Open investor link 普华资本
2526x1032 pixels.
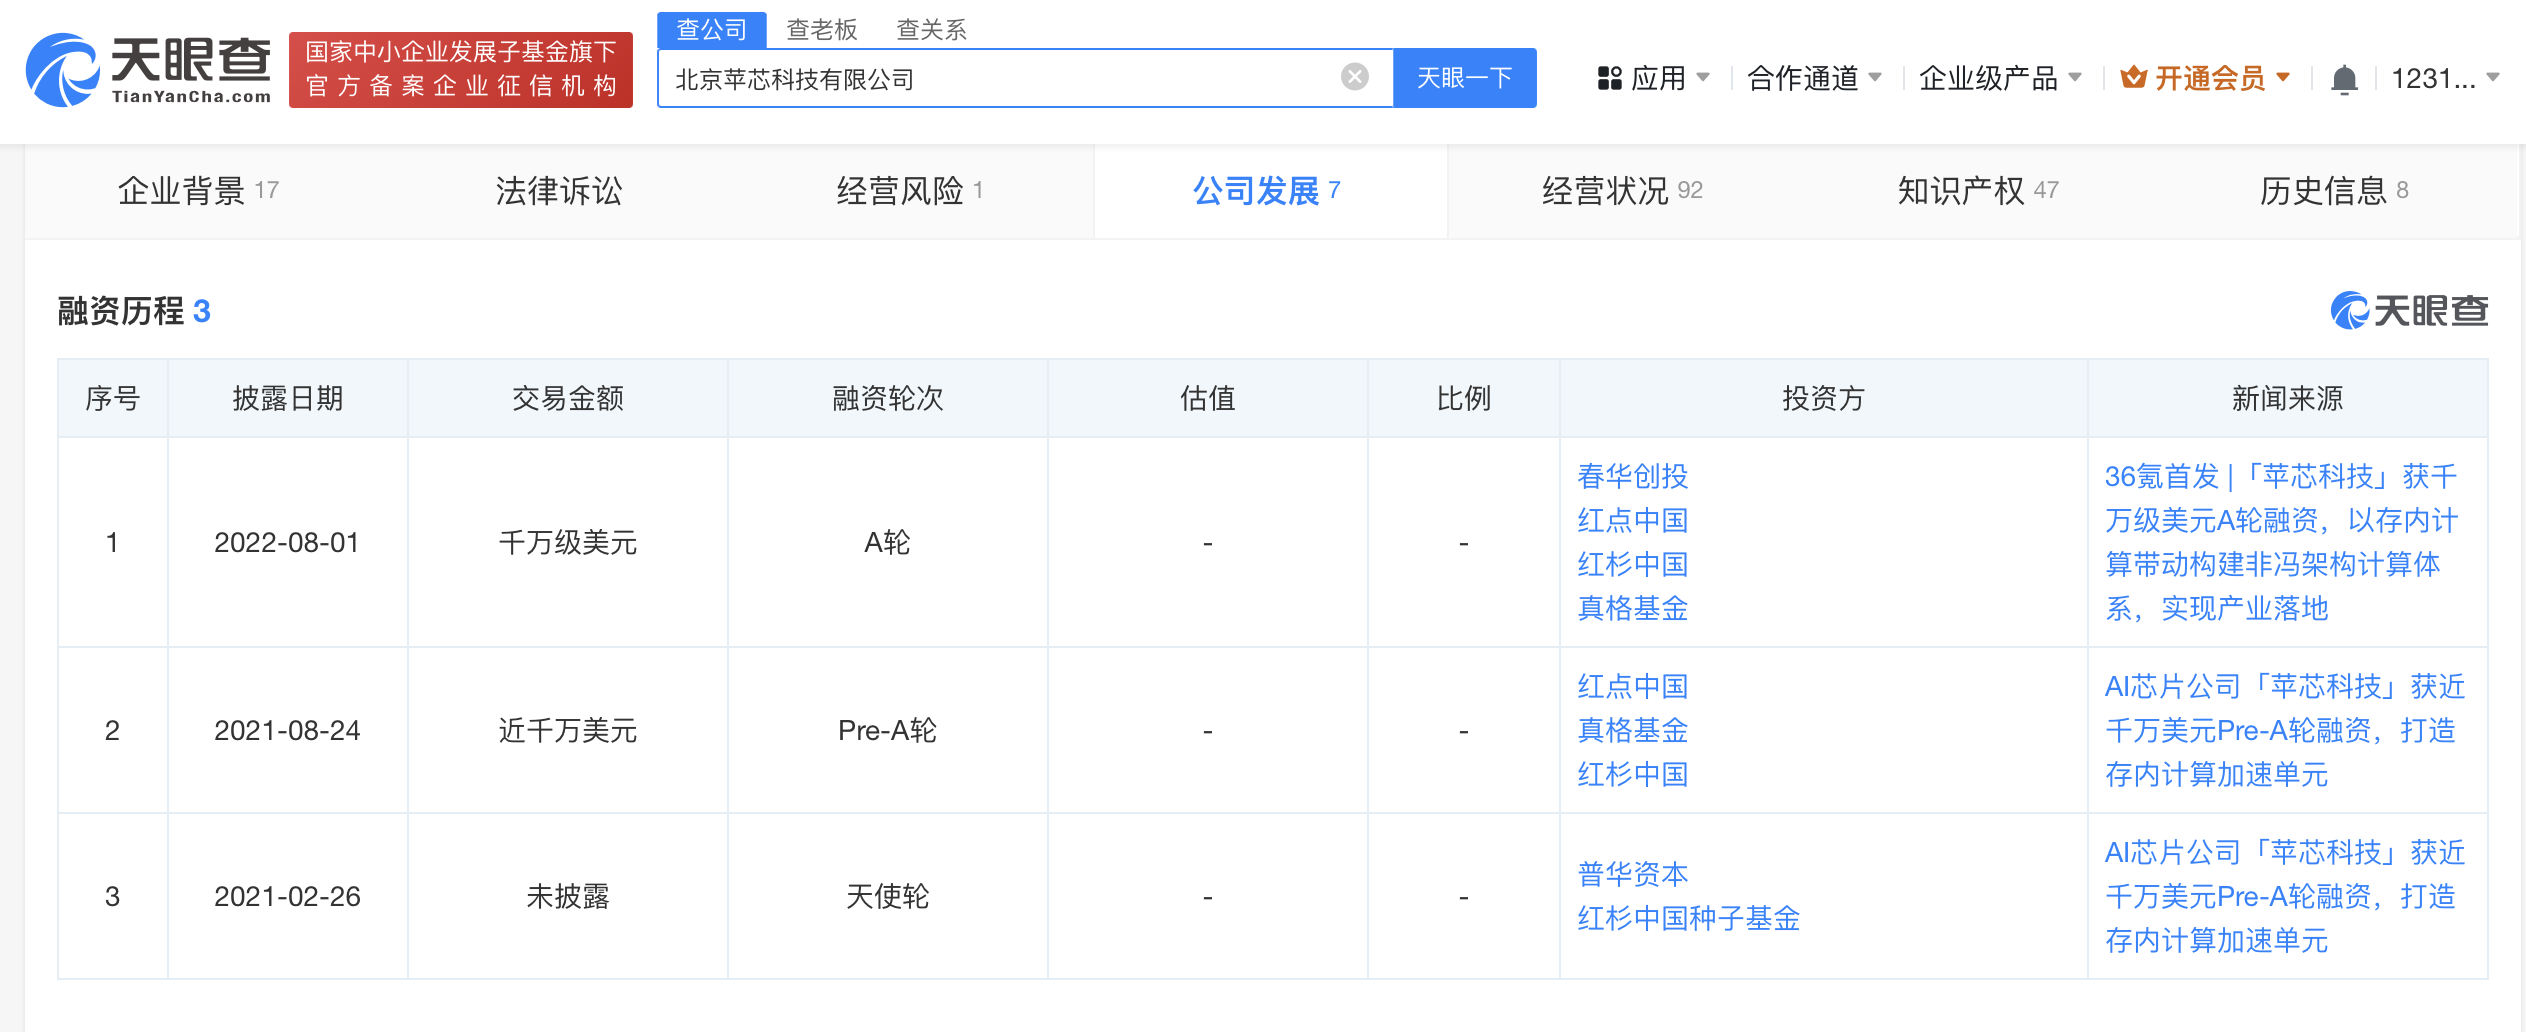1632,874
